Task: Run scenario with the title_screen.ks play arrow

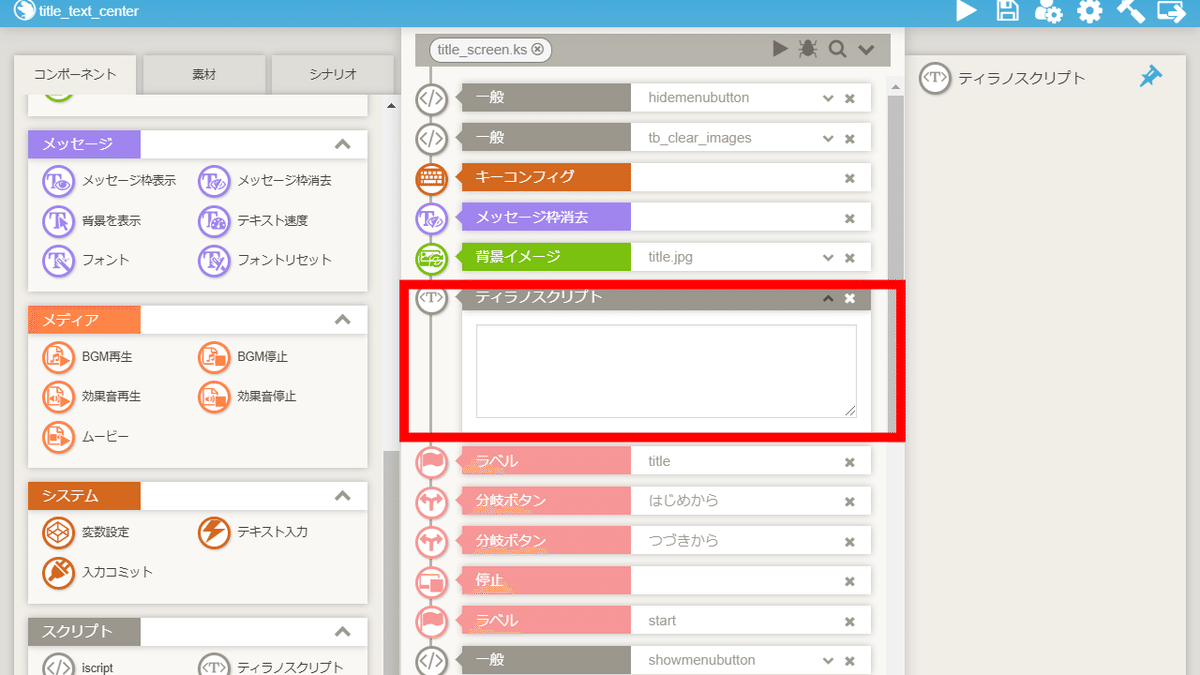Action: [780, 49]
